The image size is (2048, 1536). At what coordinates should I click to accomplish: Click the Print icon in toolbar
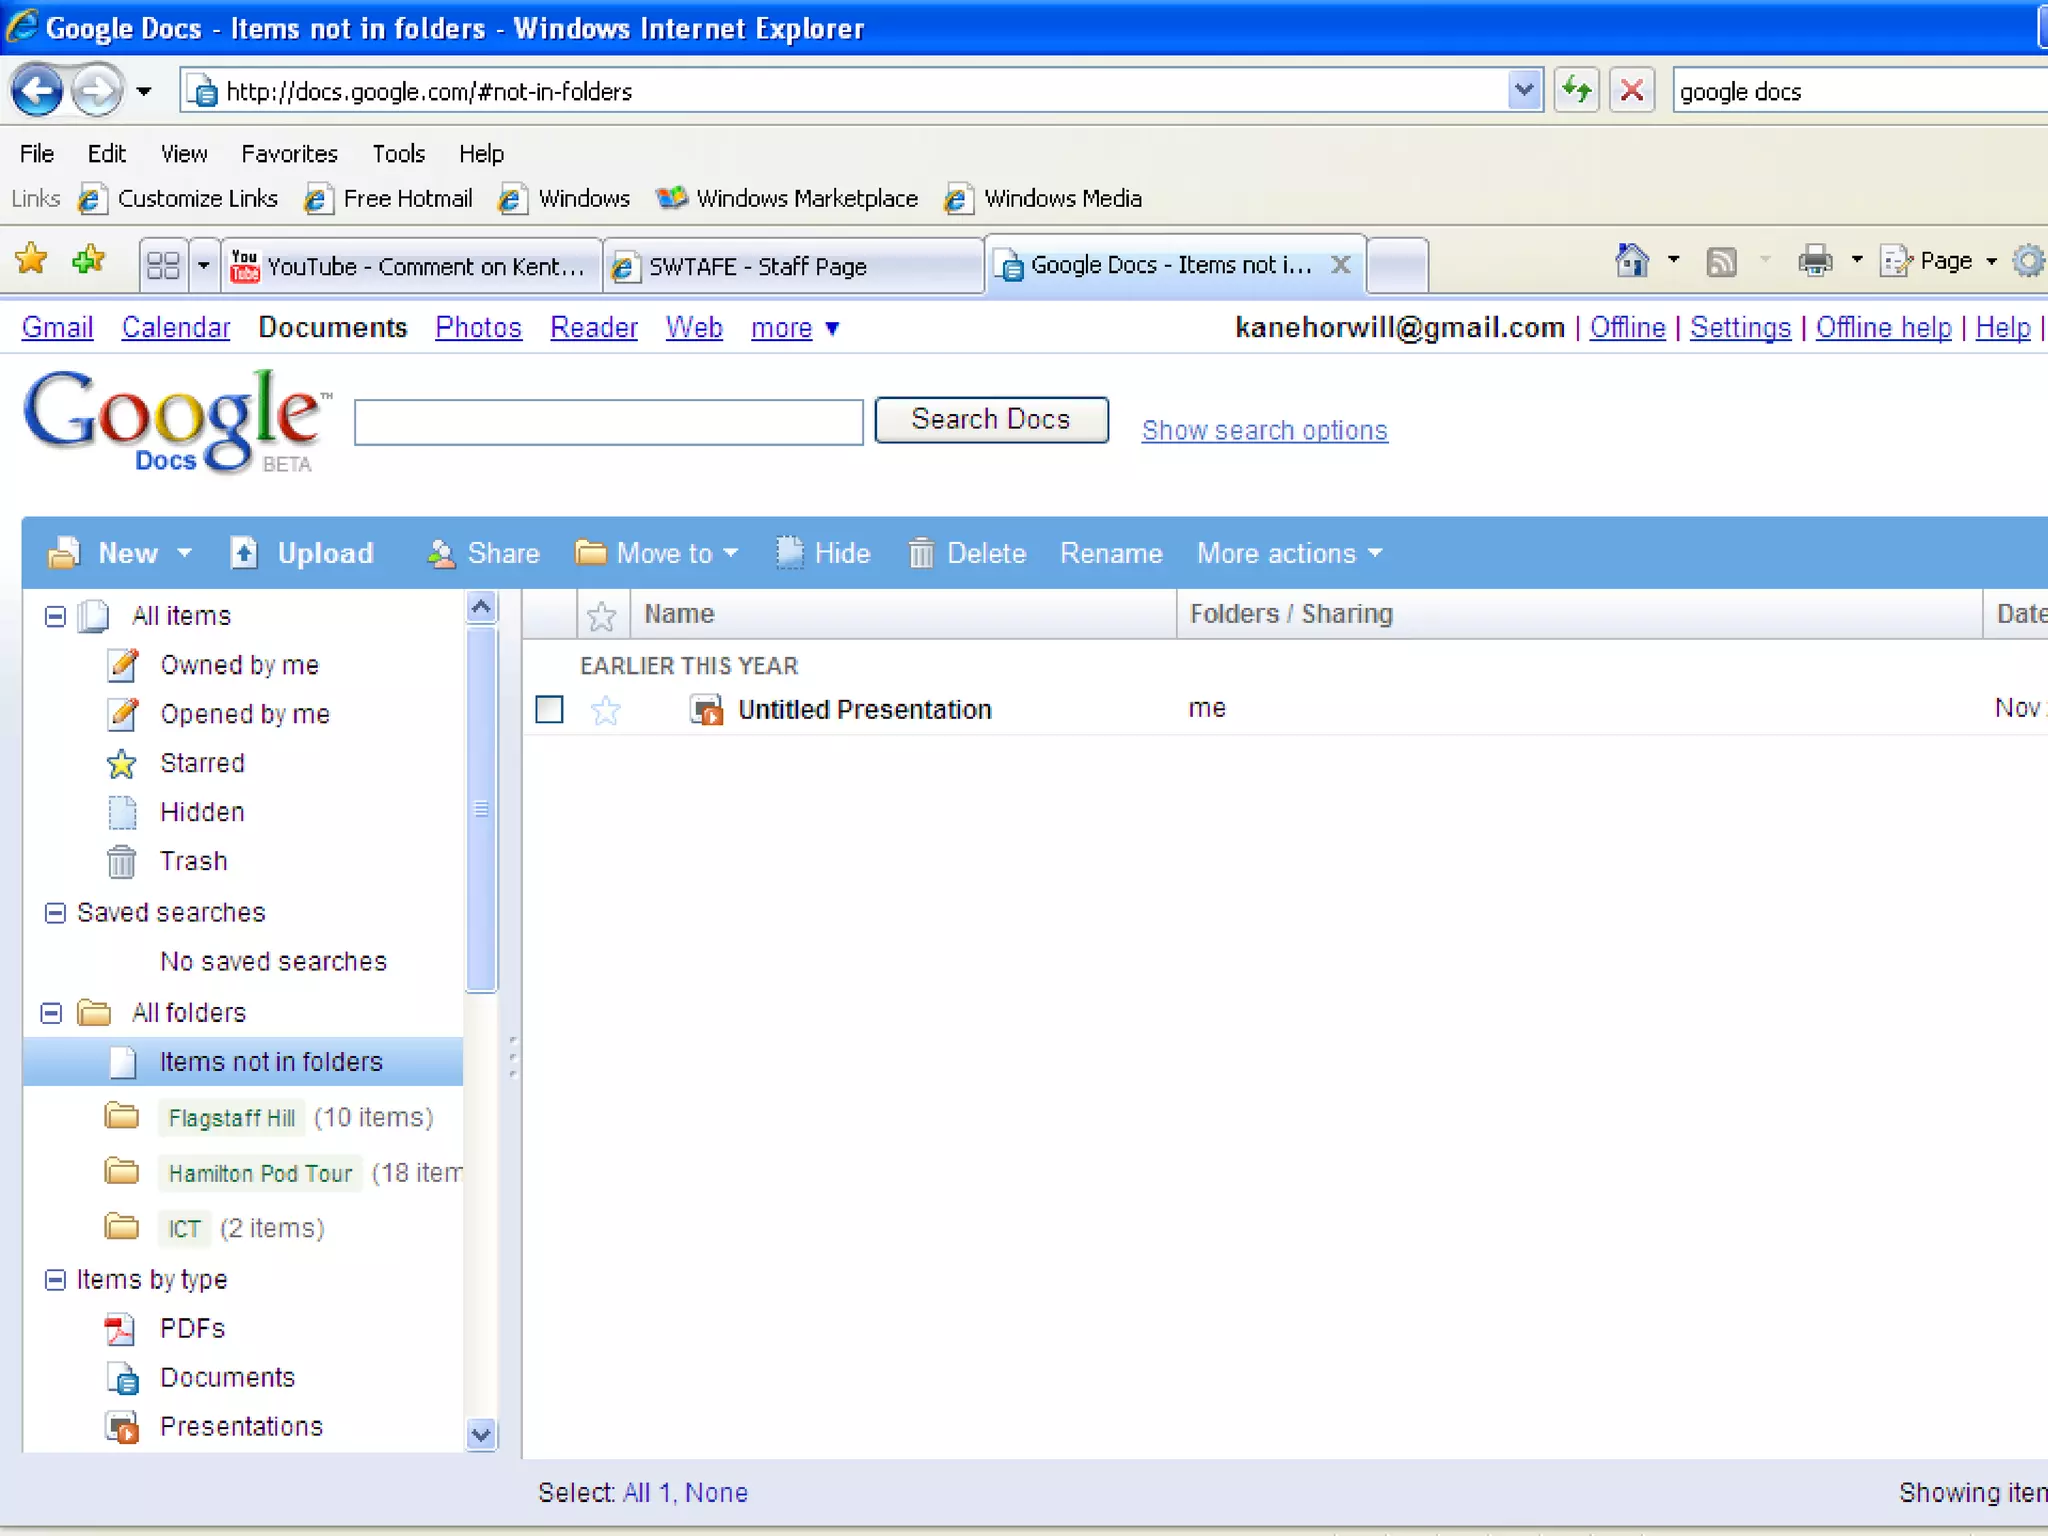click(1815, 261)
